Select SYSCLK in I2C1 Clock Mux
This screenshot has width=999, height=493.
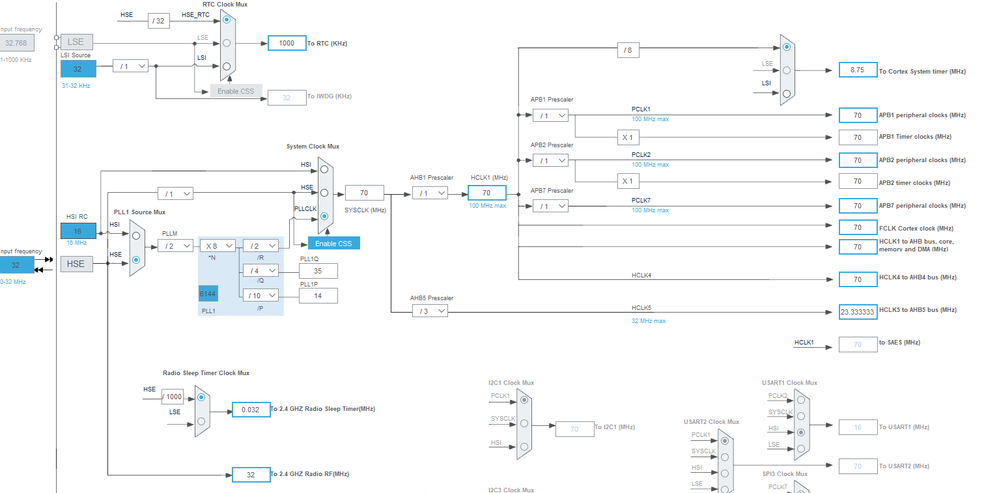point(524,423)
